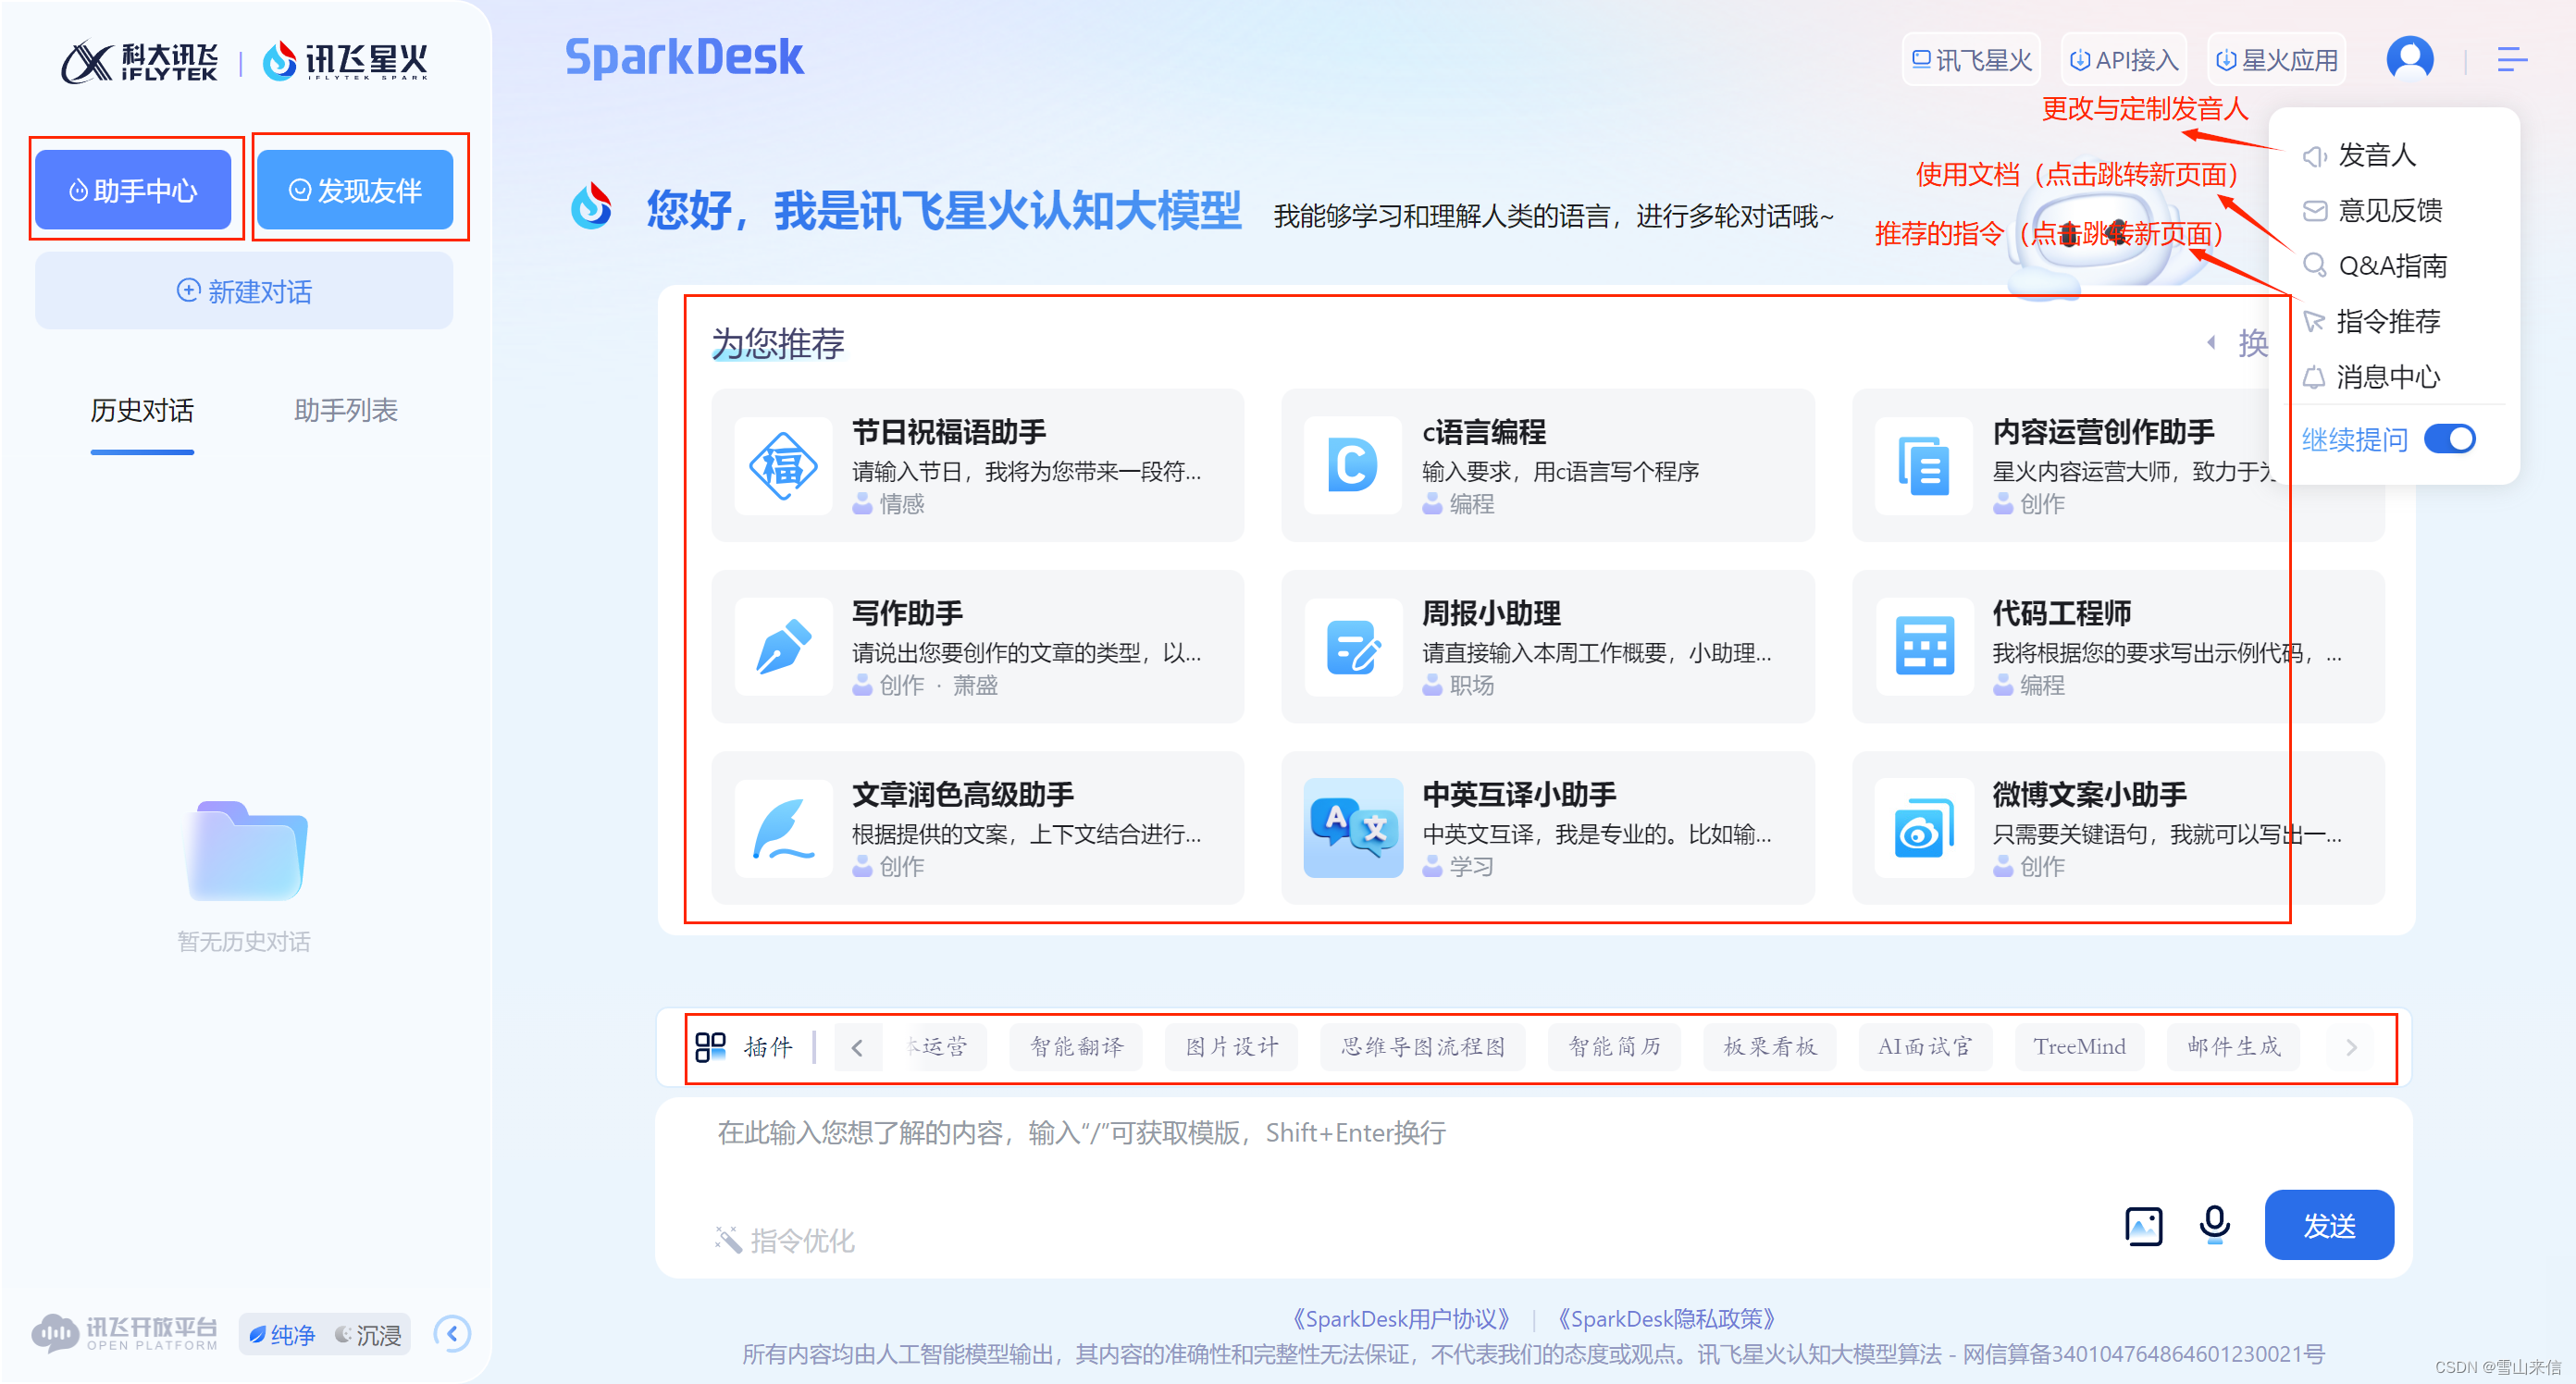
Task: Click the 微博文案小助手 Weibo icon
Action: tap(1923, 828)
